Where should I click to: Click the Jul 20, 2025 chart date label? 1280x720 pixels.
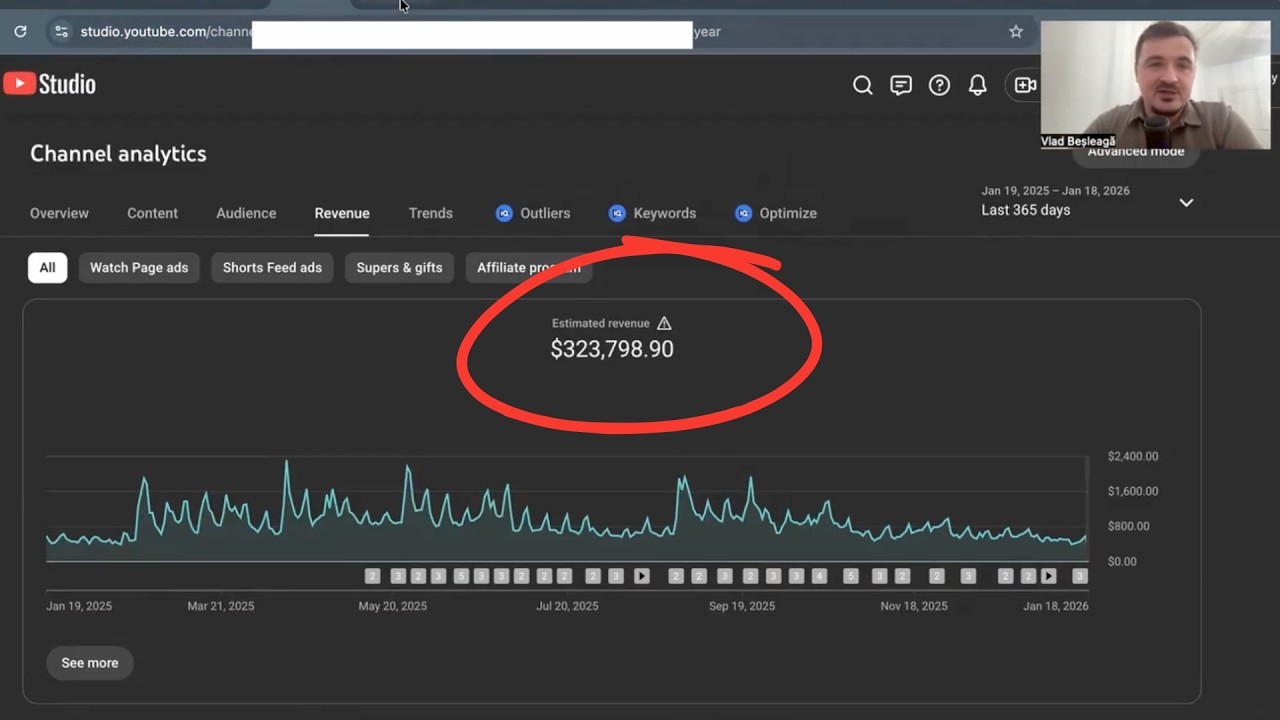point(568,606)
